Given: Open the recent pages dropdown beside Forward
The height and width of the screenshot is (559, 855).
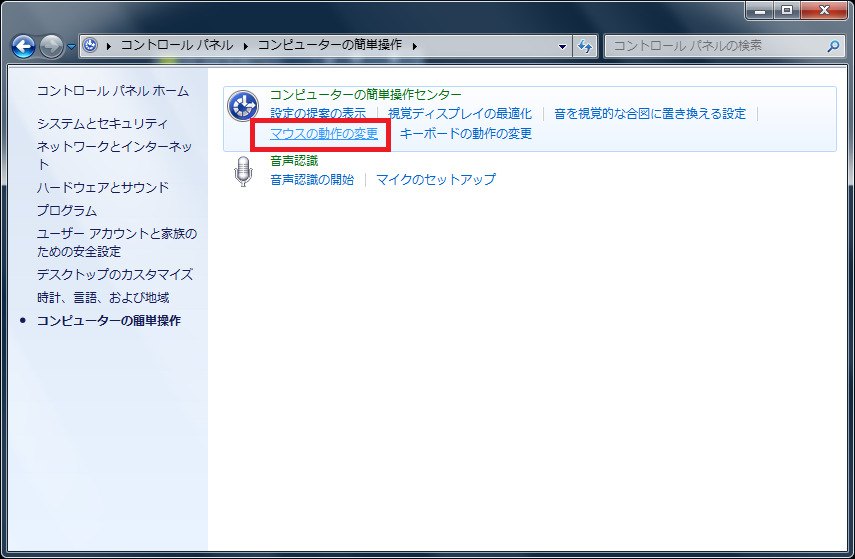Looking at the screenshot, I should point(71,47).
